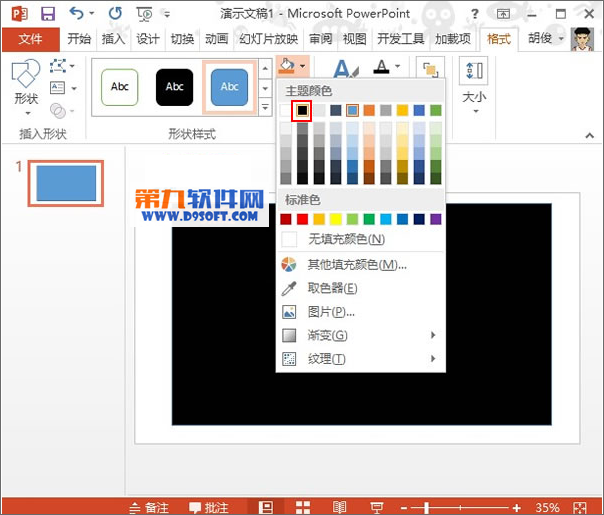604x515 pixels.
Task: Open the 文件 file tab
Action: click(x=30, y=39)
